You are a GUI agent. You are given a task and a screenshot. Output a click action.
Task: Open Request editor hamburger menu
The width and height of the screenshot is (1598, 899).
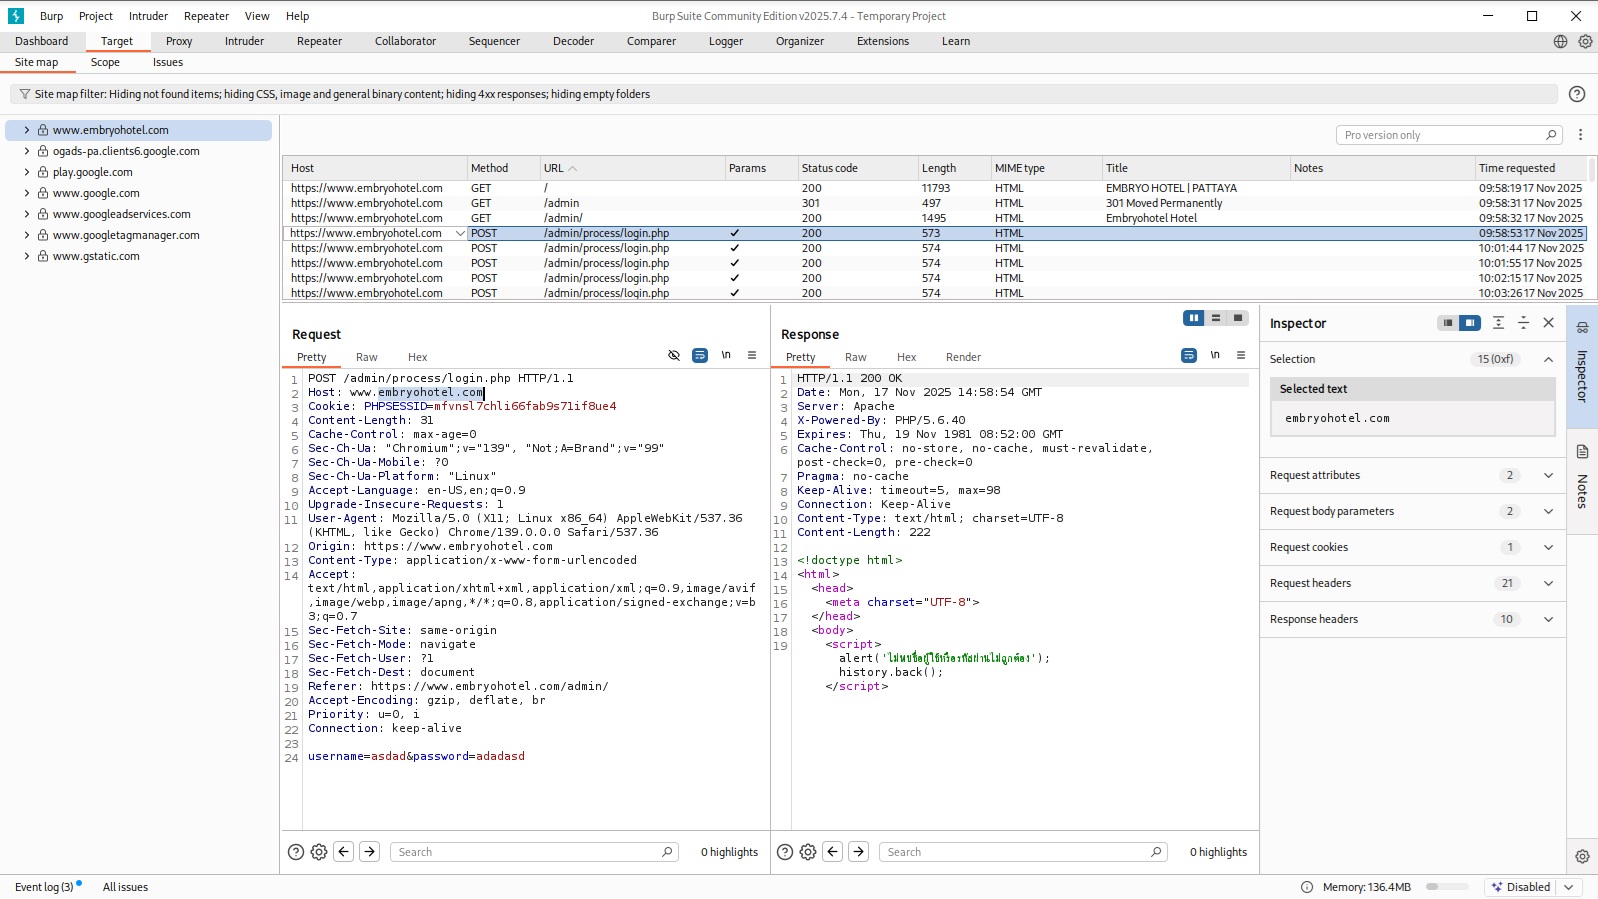coord(752,355)
